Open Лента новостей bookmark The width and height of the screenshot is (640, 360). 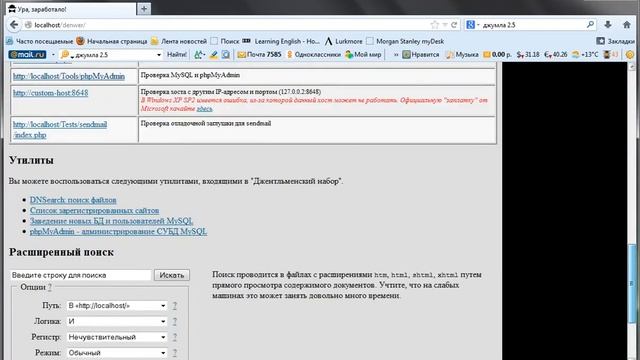tap(179, 41)
